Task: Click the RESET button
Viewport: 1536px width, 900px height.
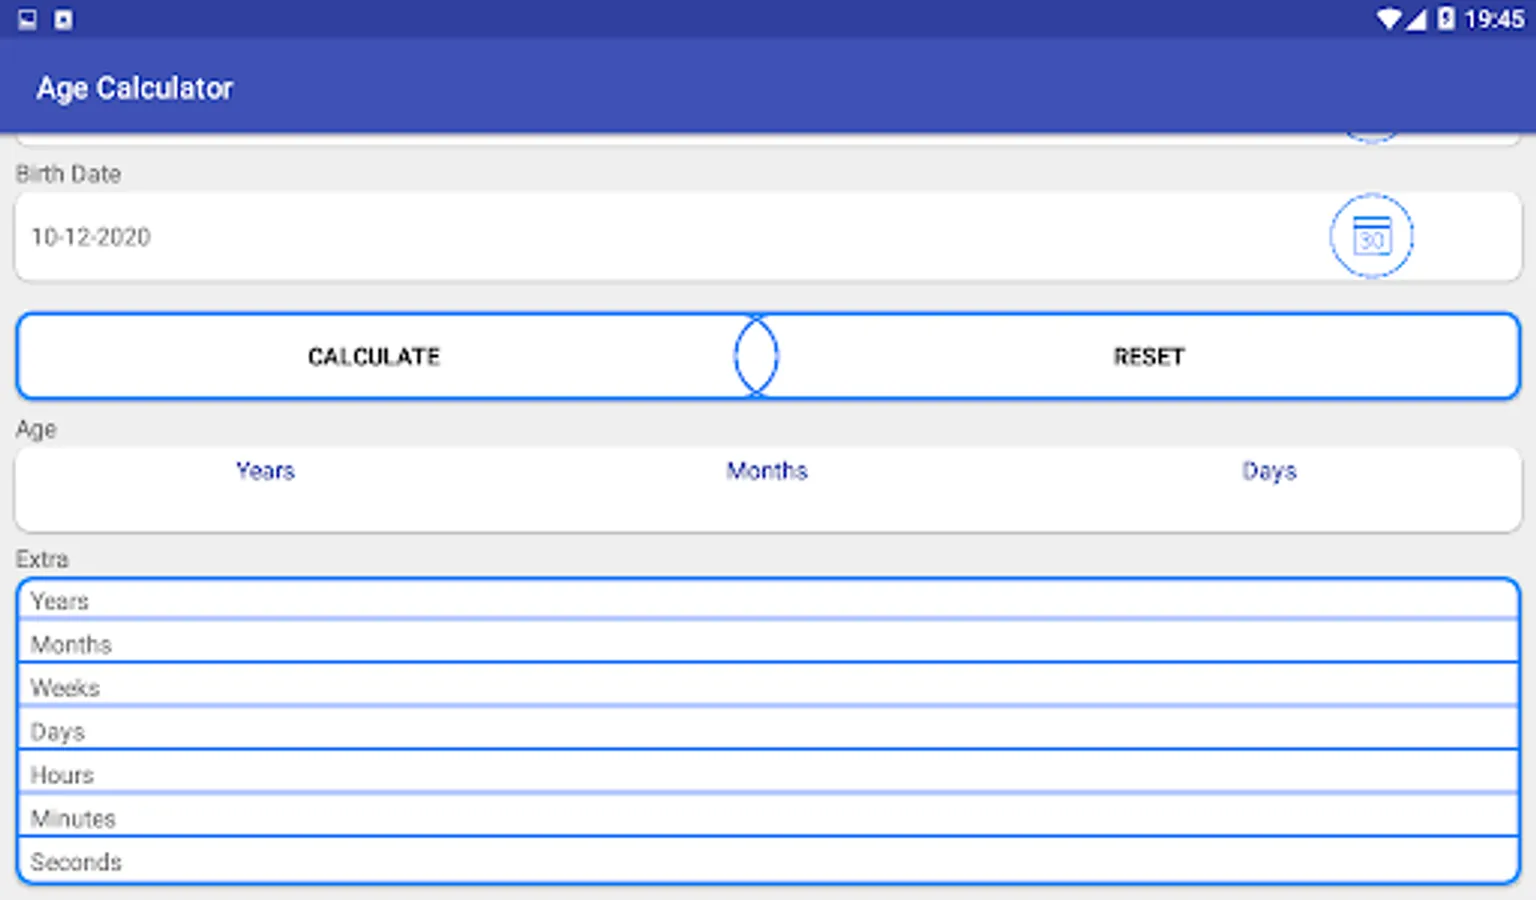Action: (1149, 357)
